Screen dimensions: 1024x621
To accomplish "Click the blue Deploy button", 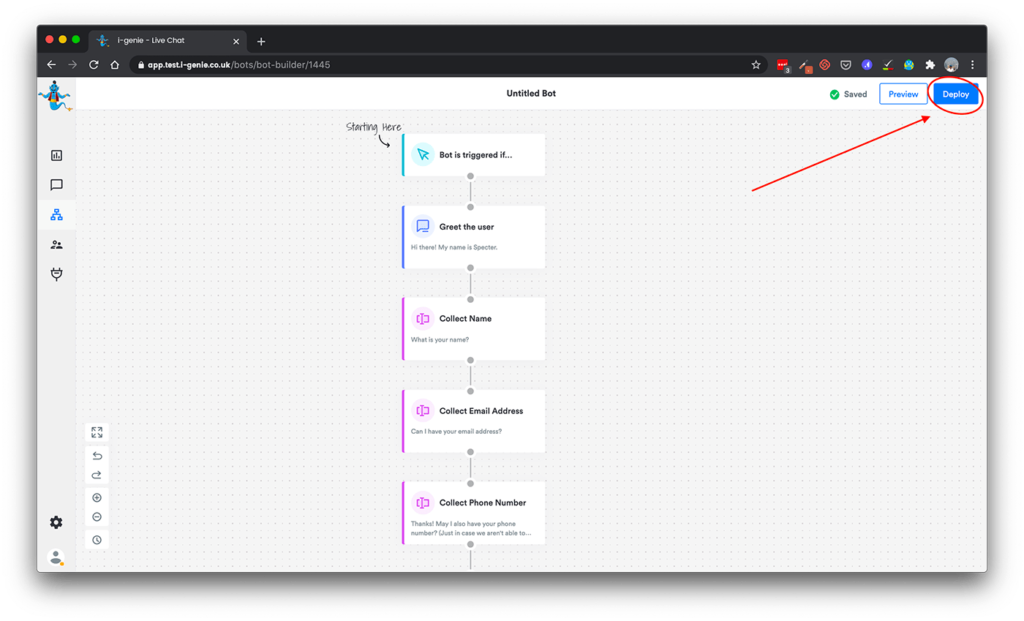I will tap(955, 94).
